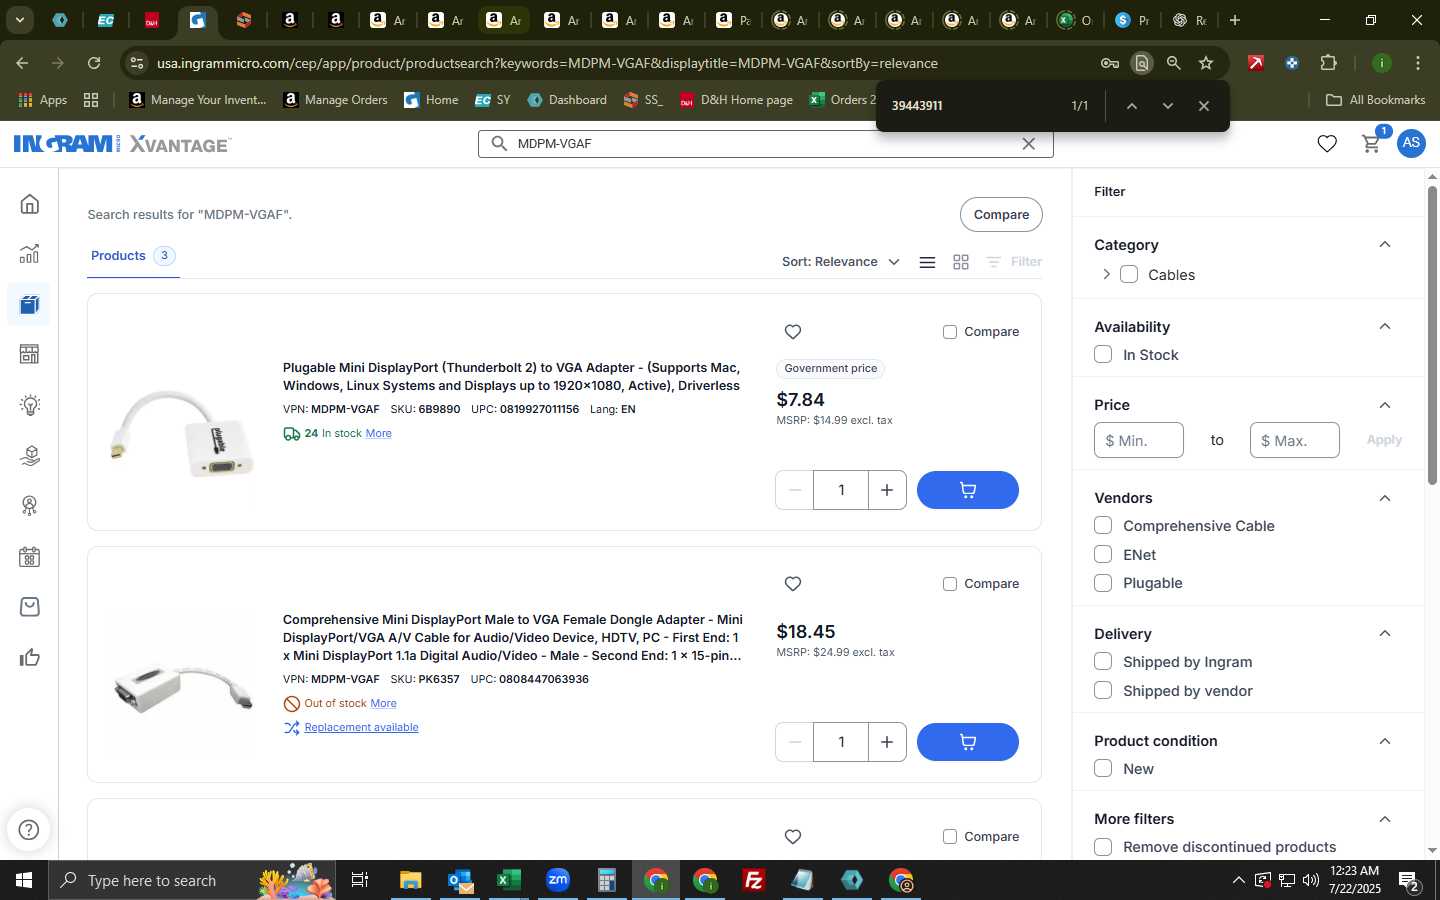Click the Compare button above results
Image resolution: width=1440 pixels, height=900 pixels.
[1001, 215]
